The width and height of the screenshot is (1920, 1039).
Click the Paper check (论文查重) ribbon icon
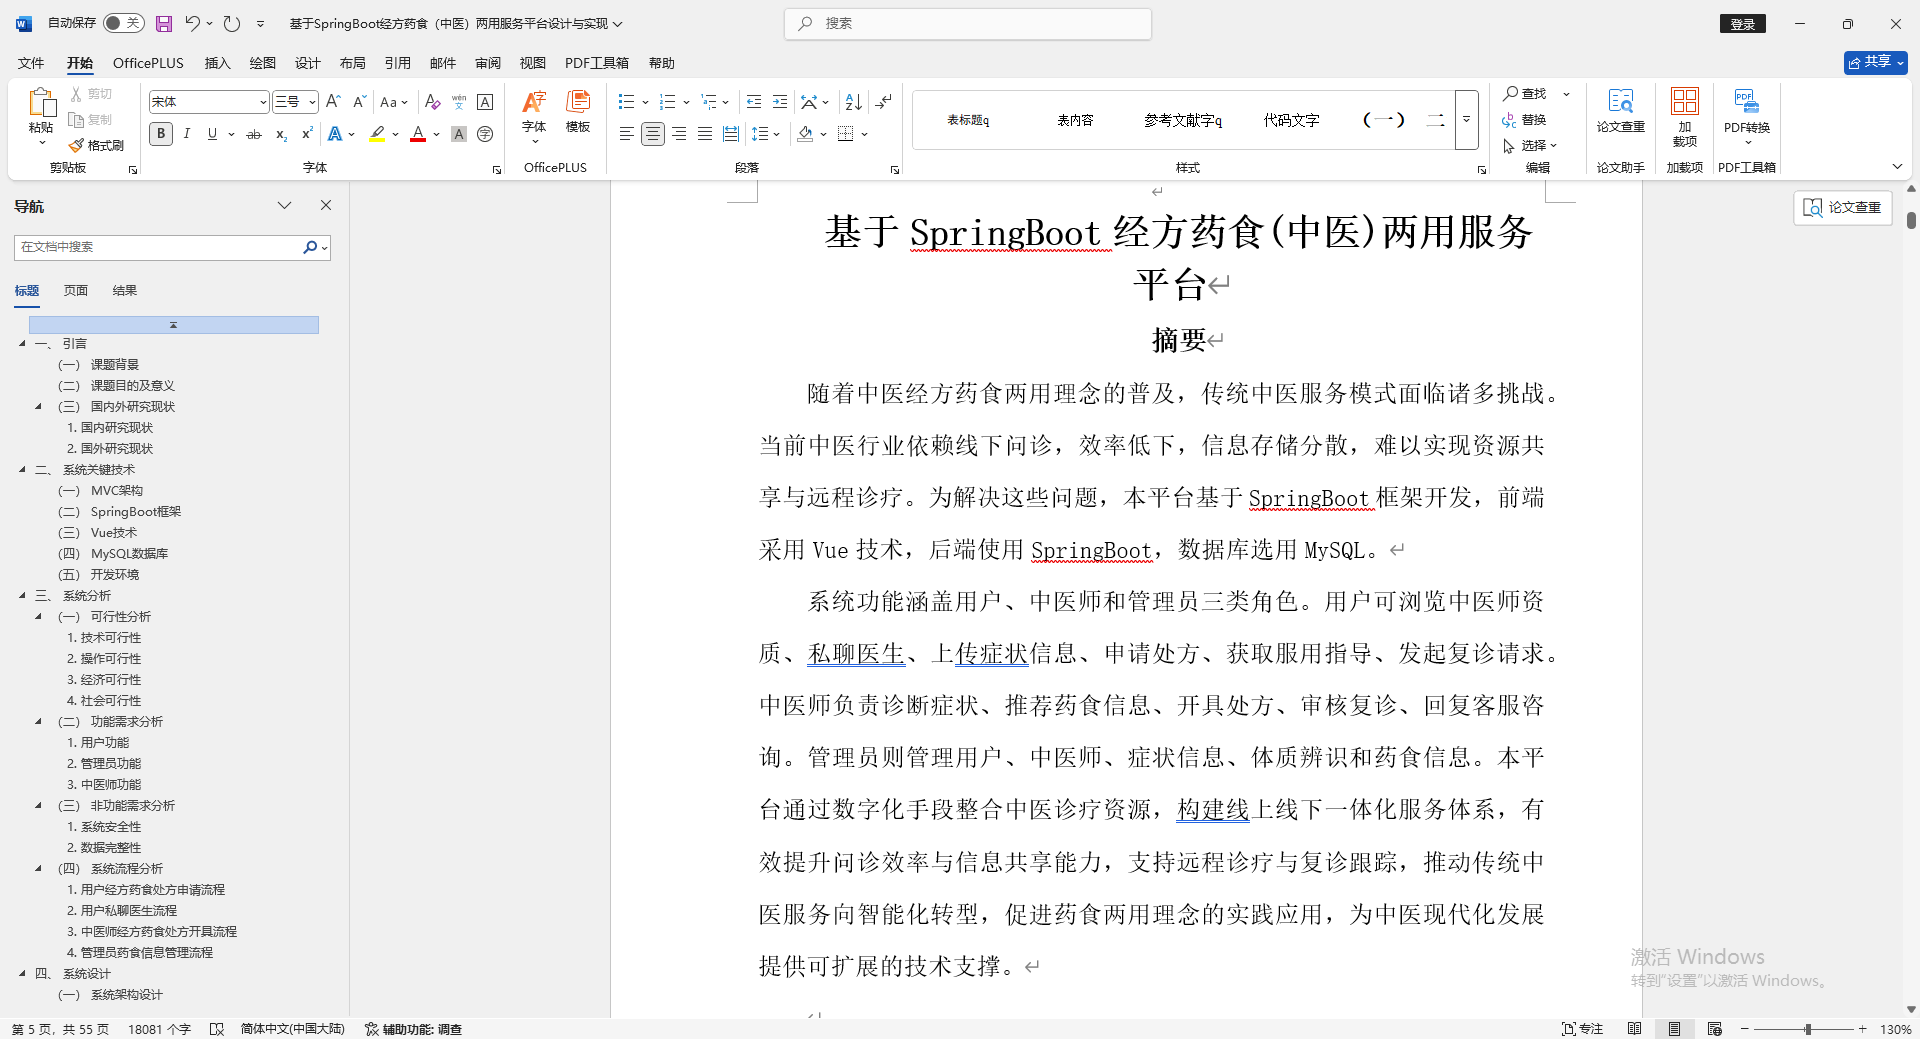(1621, 111)
